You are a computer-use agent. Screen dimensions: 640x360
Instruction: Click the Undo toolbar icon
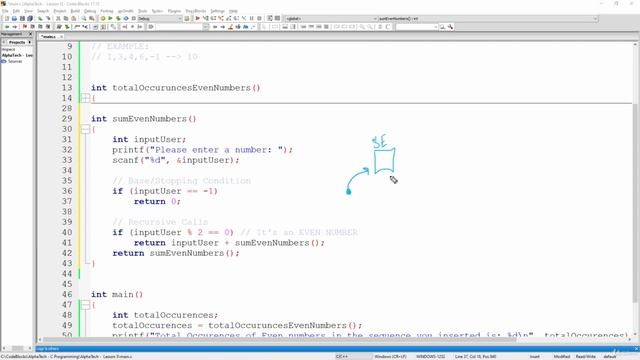pyautogui.click(x=40, y=18)
